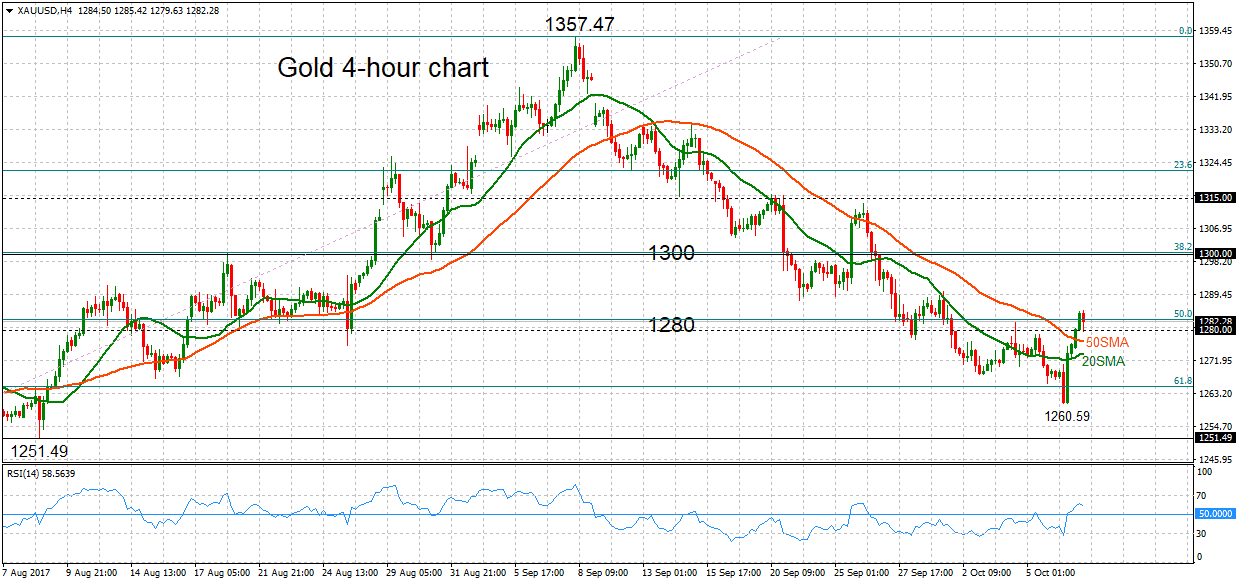Click the '25 Sep 01:00' time label
This screenshot has width=1236, height=584.
pos(863,574)
